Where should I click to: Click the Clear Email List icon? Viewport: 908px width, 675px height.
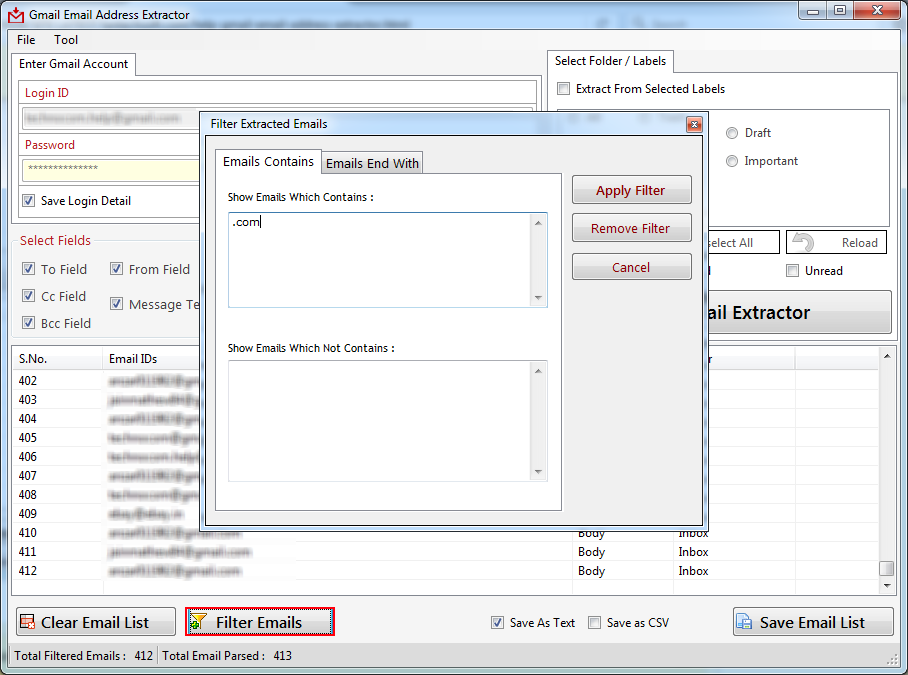[27, 622]
